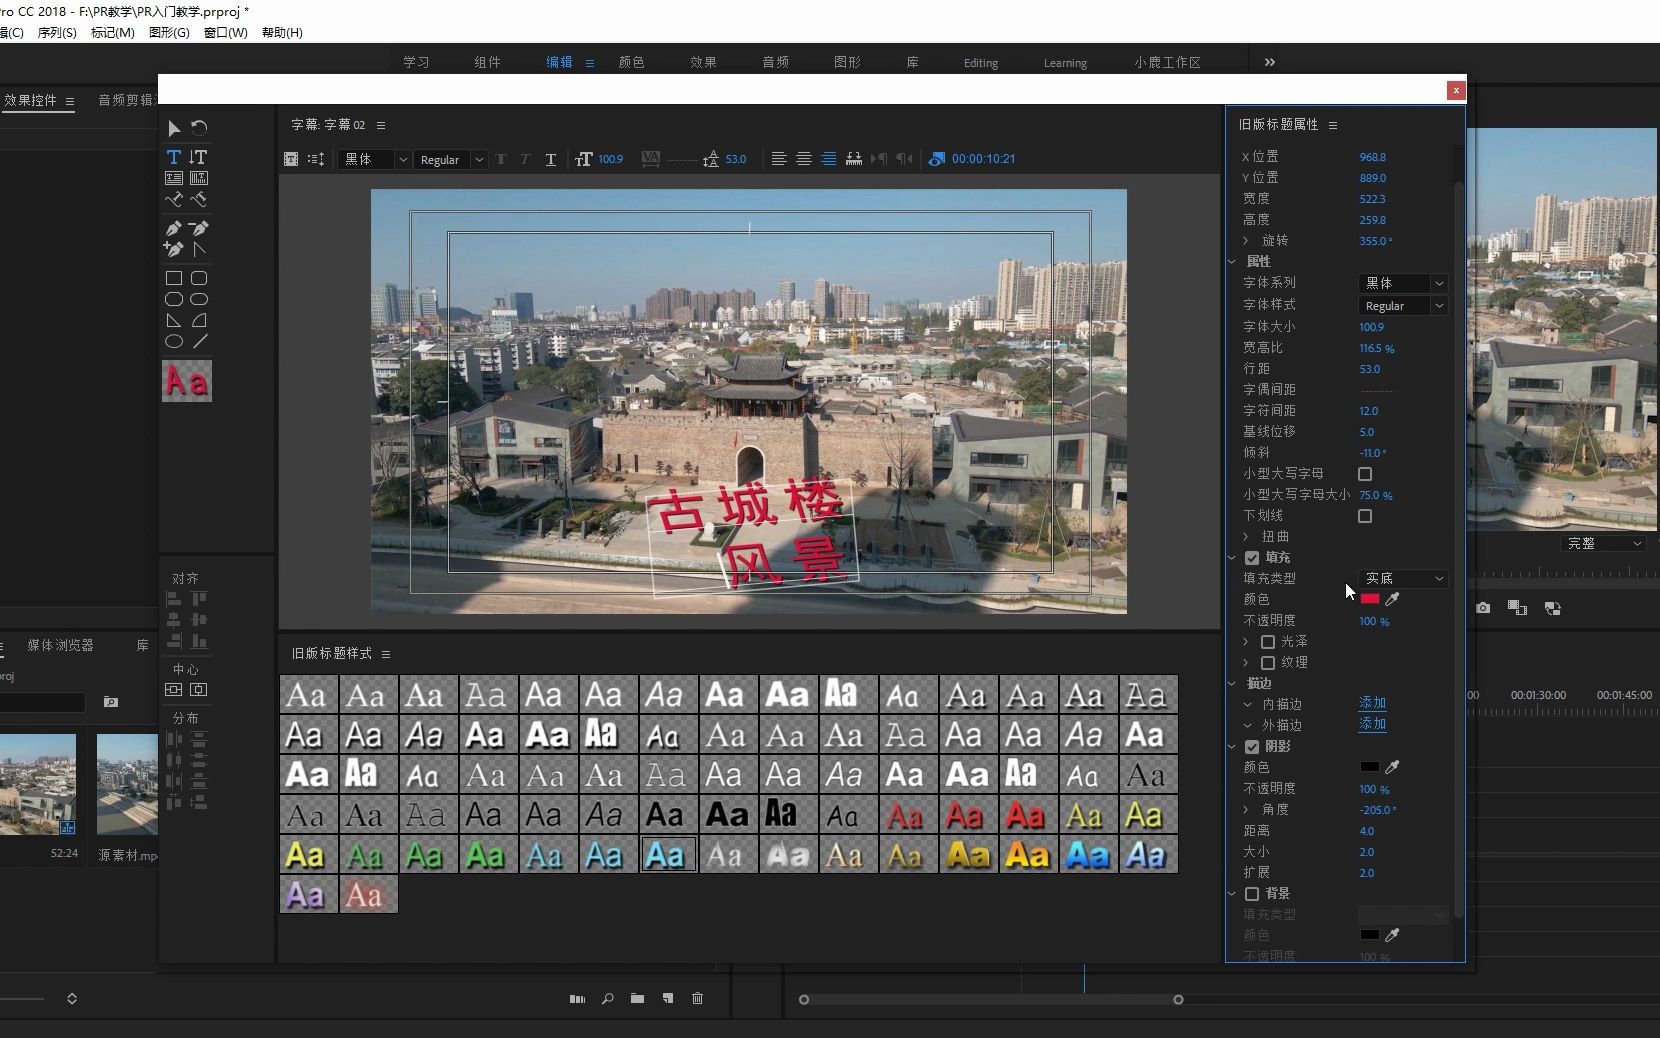Open the font family 黑体 dropdown in properties
1660x1038 pixels.
tap(1402, 283)
